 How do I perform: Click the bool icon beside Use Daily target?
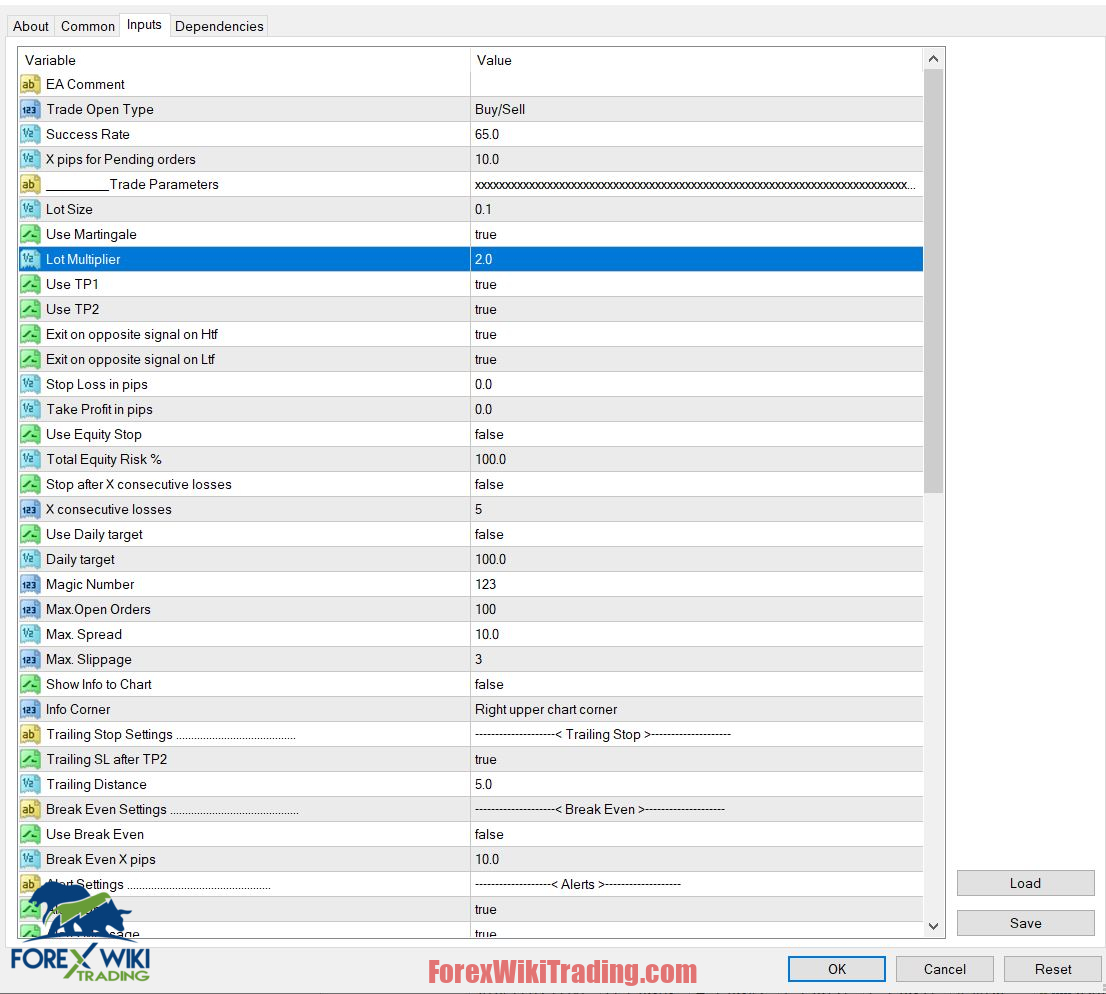[30, 535]
